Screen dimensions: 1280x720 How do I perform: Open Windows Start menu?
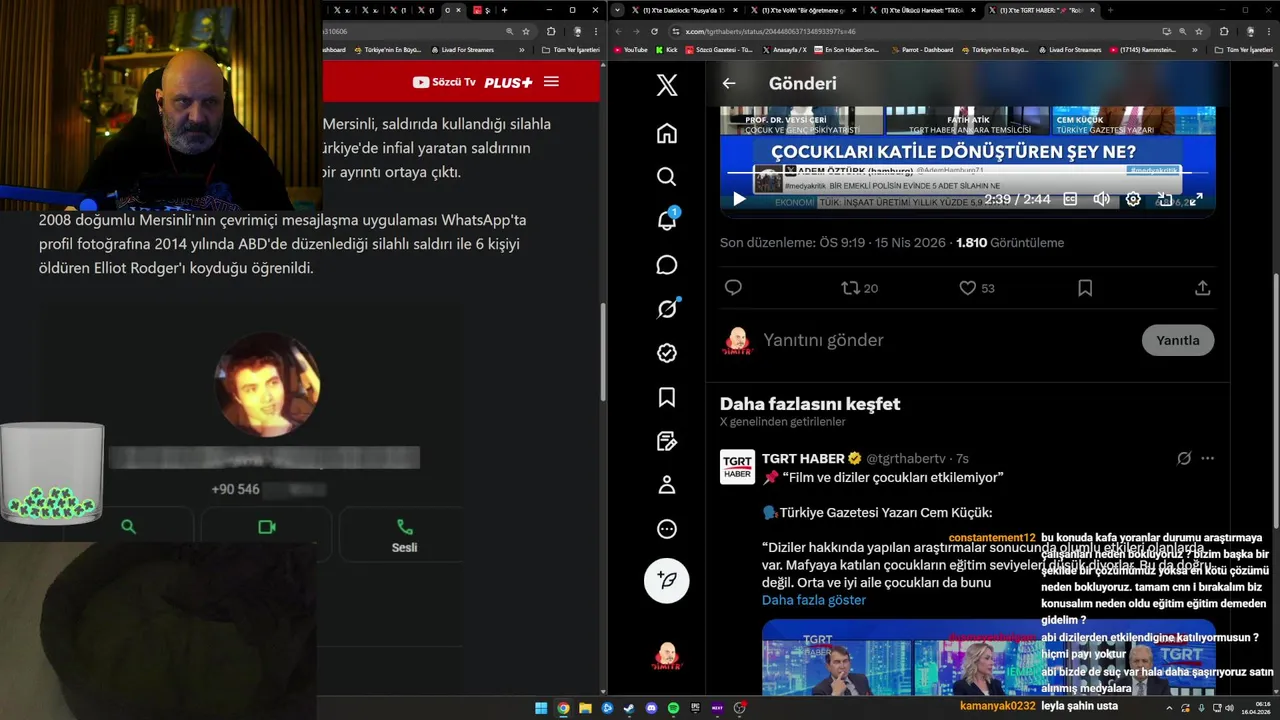541,708
